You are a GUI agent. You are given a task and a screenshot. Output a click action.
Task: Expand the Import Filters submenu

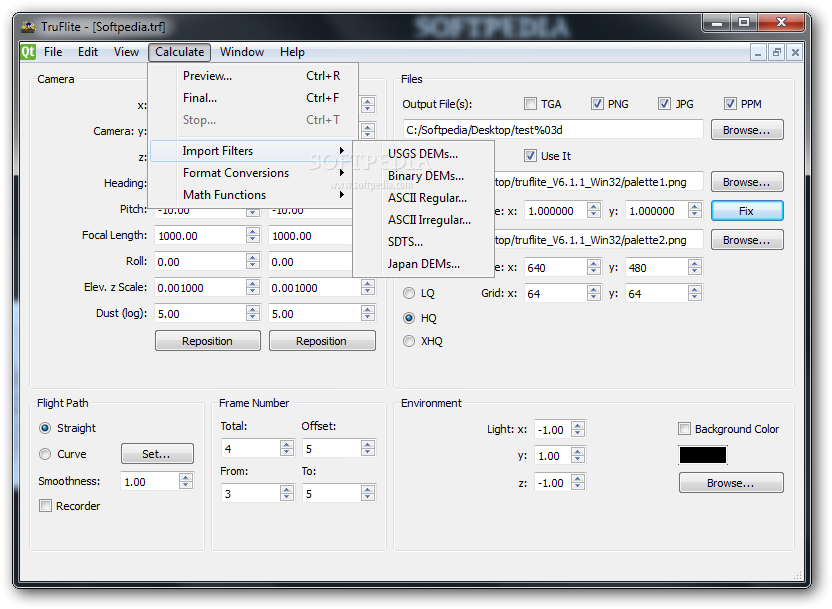pyautogui.click(x=251, y=151)
